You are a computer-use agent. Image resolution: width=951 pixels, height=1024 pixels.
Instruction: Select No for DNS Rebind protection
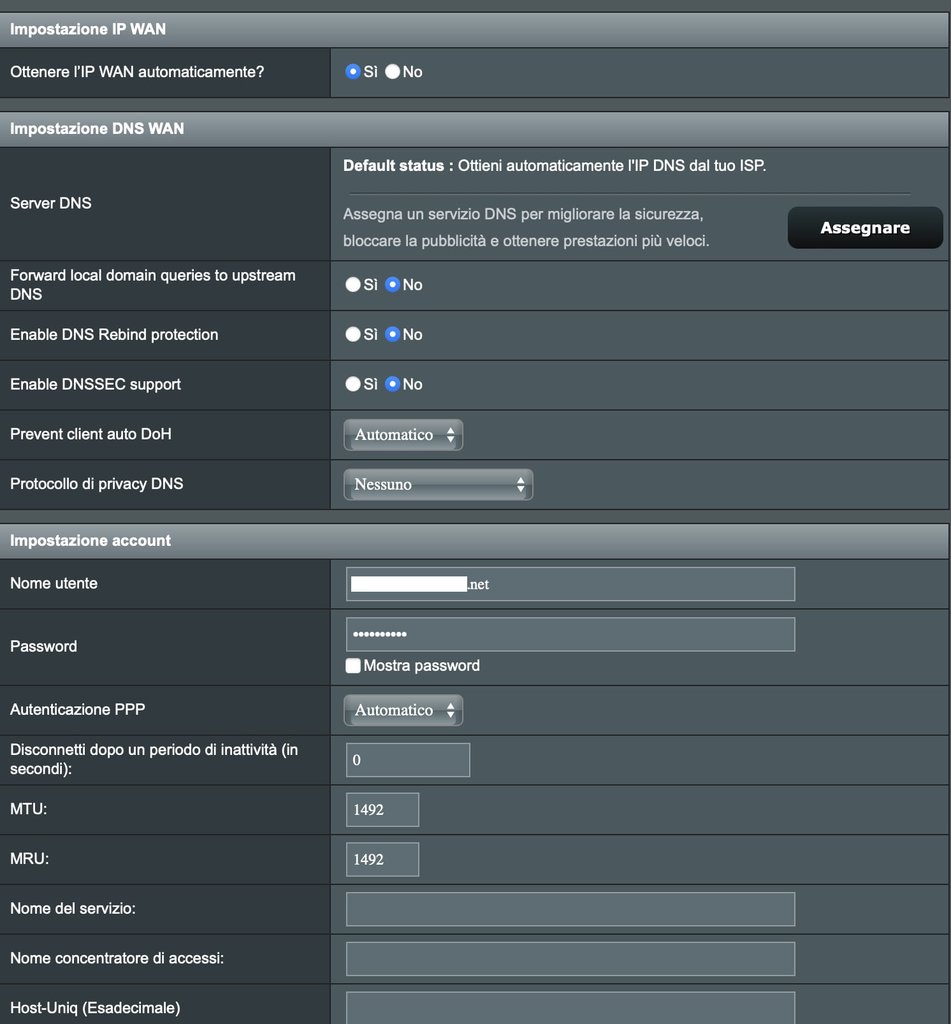click(392, 335)
